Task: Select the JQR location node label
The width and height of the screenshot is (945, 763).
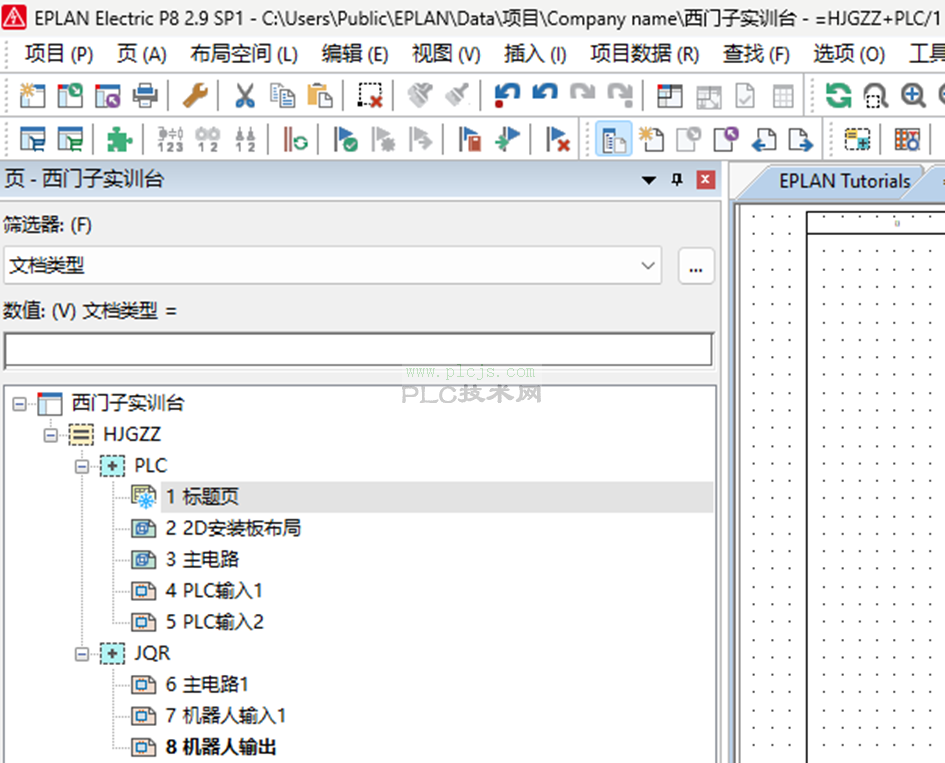Action: click(152, 654)
